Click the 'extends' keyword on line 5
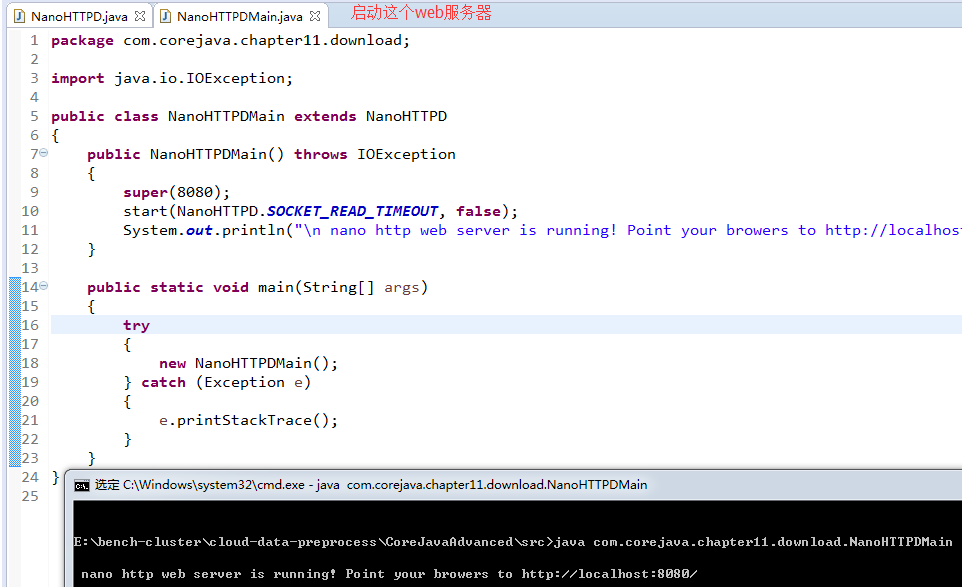Image resolution: width=962 pixels, height=587 pixels. click(x=325, y=117)
